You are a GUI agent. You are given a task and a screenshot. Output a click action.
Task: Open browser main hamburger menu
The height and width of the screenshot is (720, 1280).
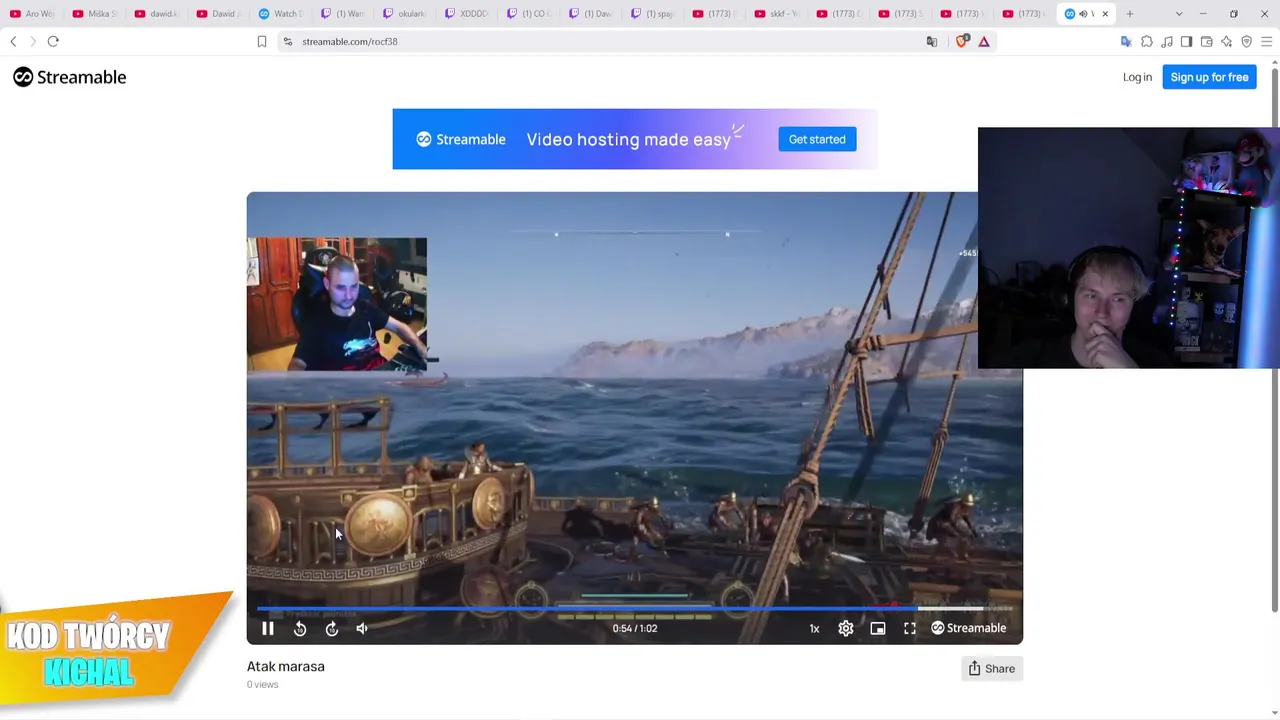coord(1267,41)
